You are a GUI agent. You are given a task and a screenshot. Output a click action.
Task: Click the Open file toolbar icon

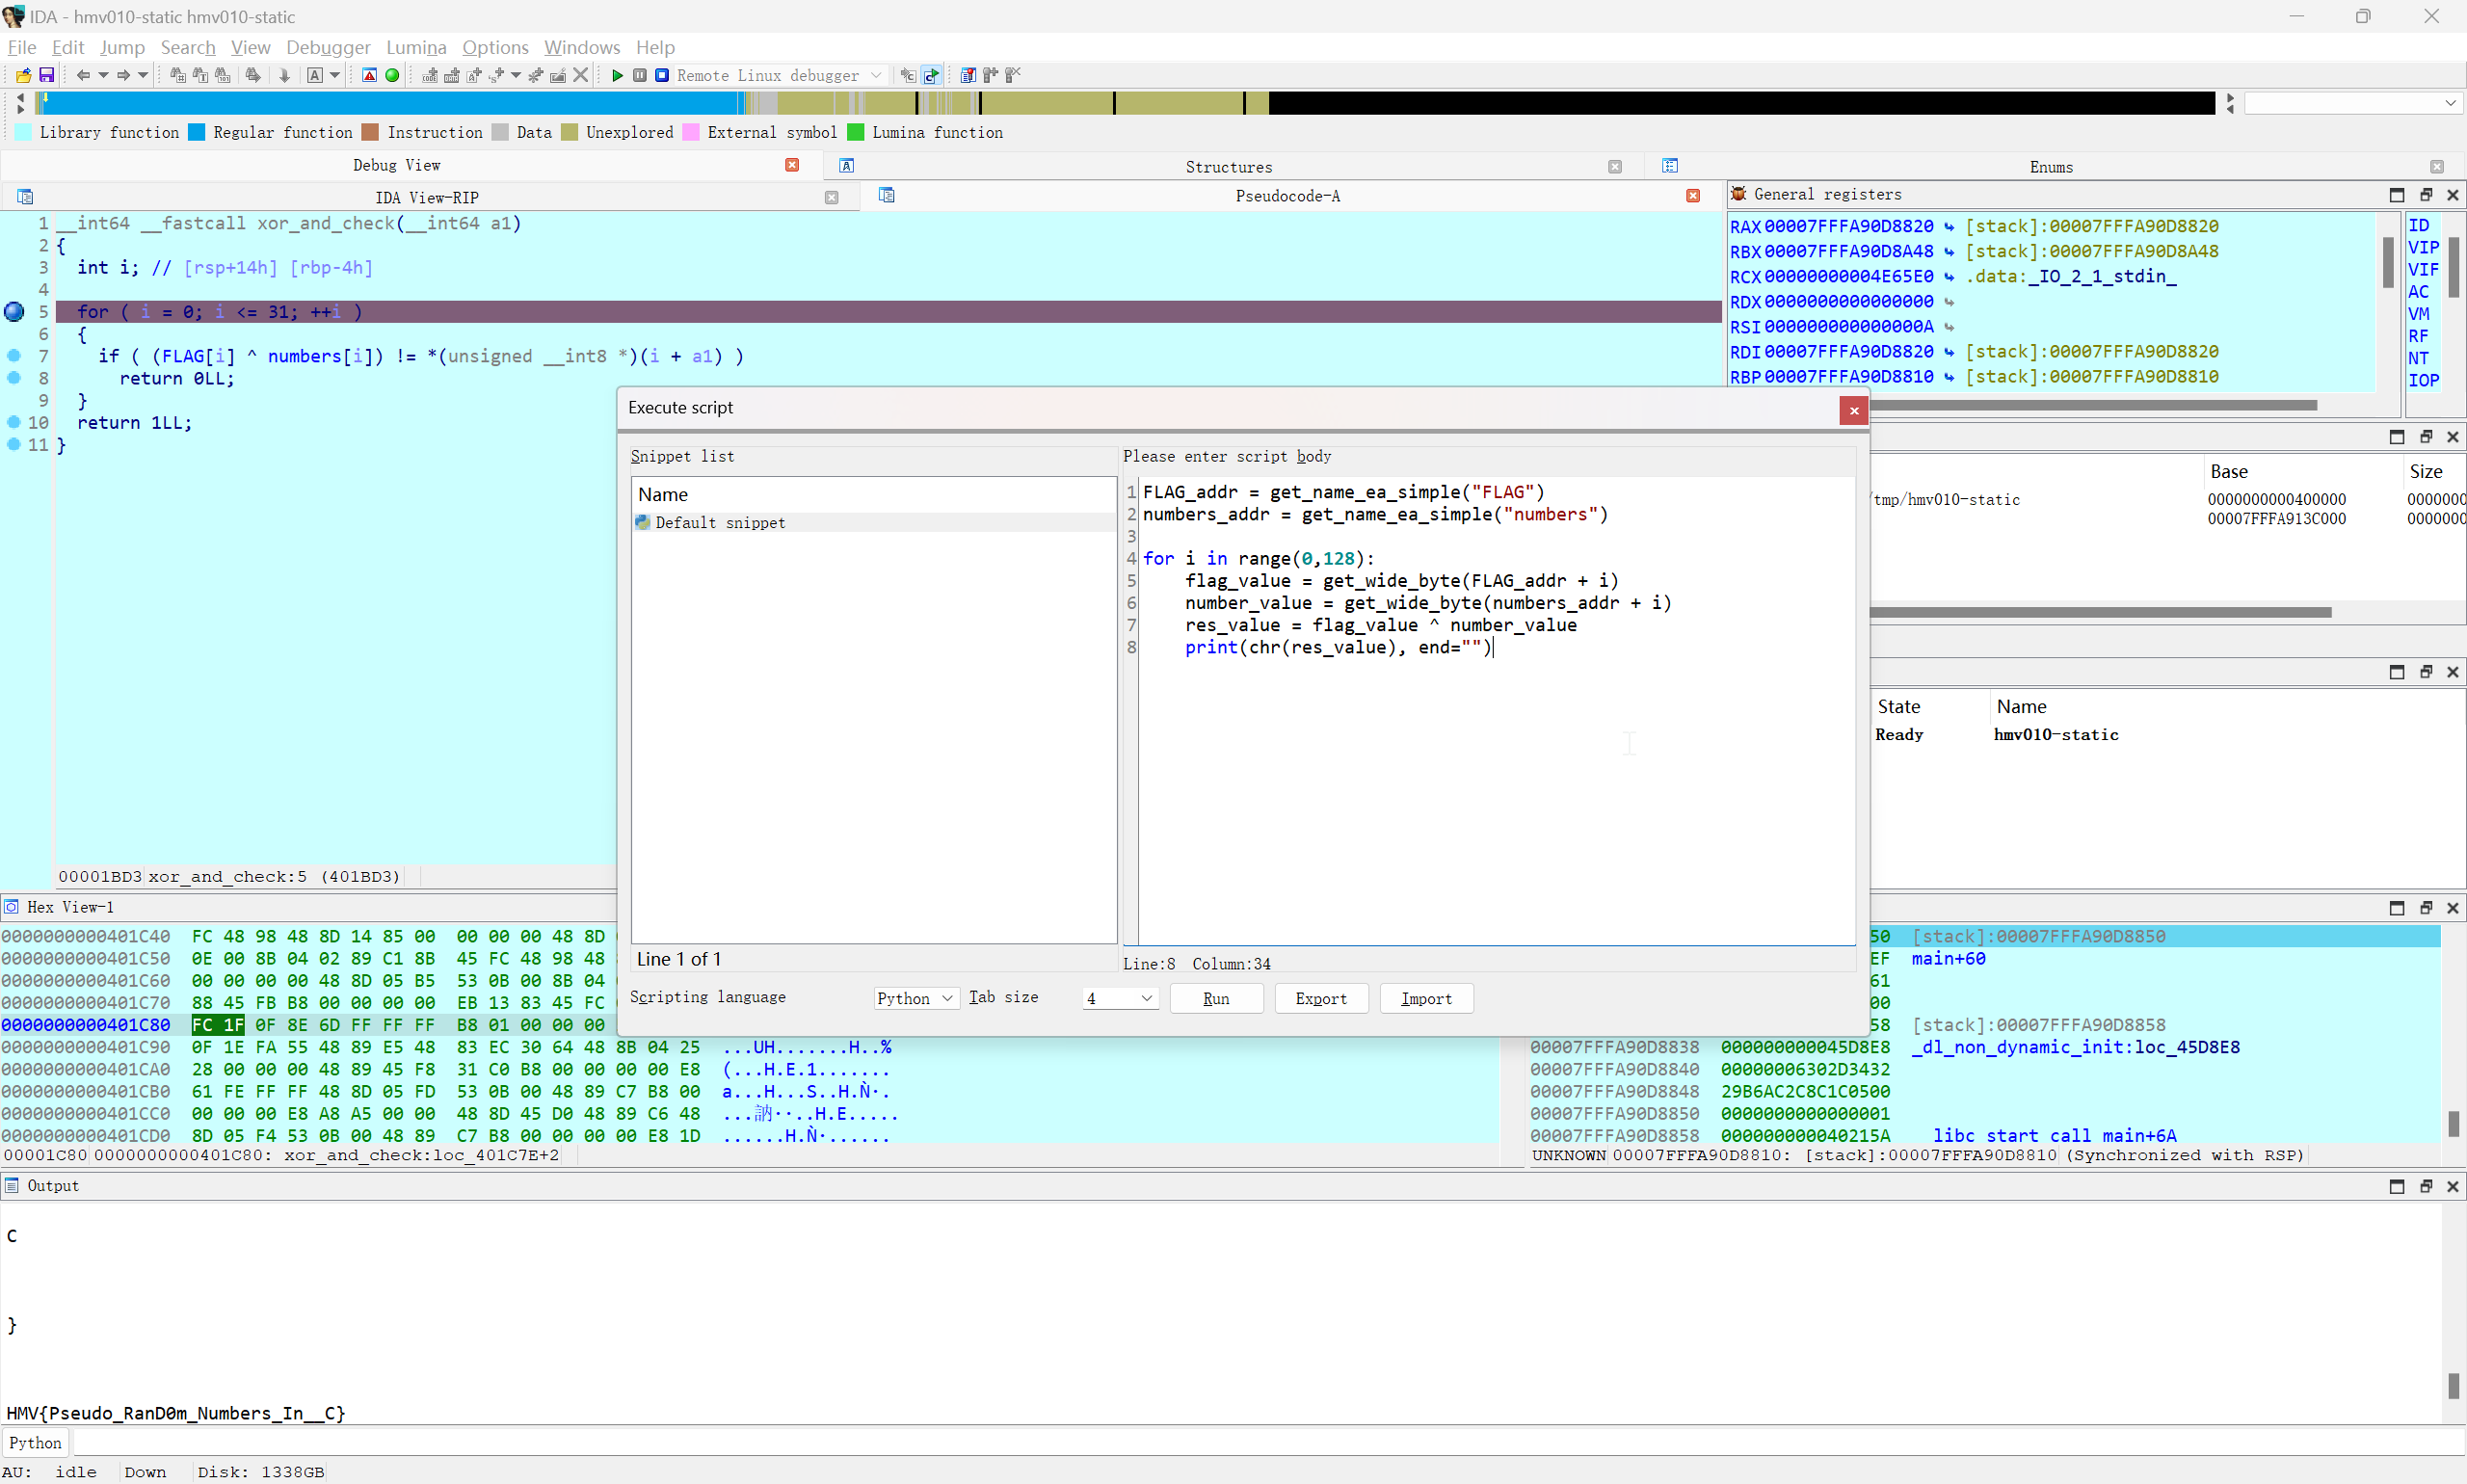23,75
